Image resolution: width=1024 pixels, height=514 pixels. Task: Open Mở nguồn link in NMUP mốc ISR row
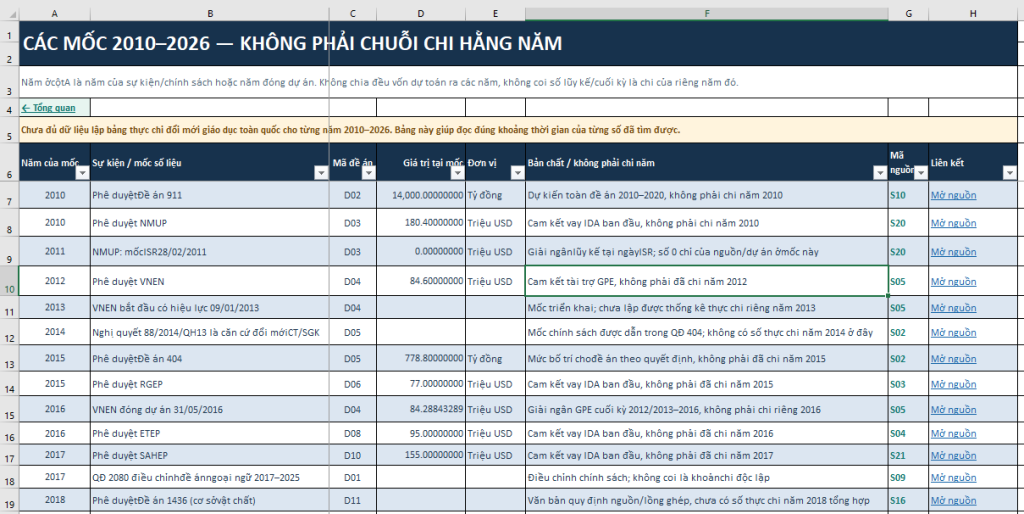(x=953, y=252)
